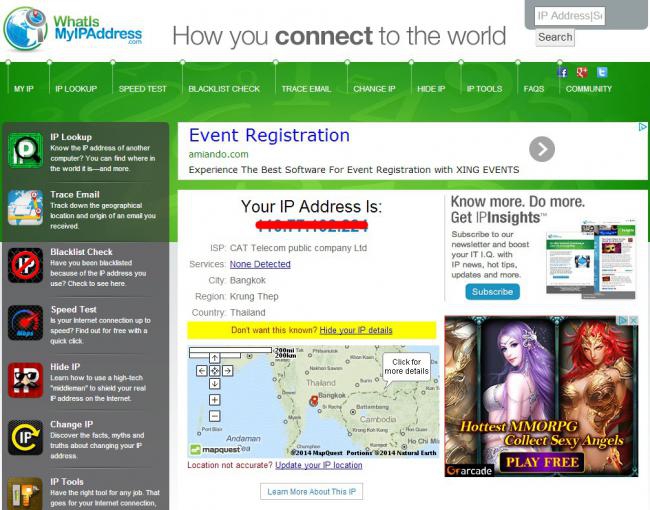Screen dimensions: 650x510
Task: Open the Event Registration ad headline
Action: (x=269, y=136)
